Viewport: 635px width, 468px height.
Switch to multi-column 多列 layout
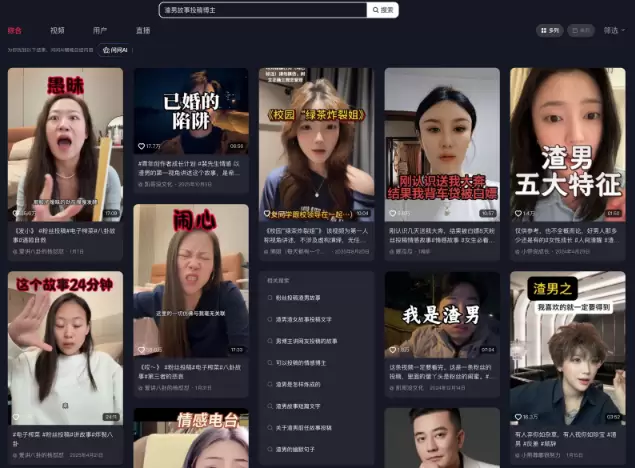[550, 30]
